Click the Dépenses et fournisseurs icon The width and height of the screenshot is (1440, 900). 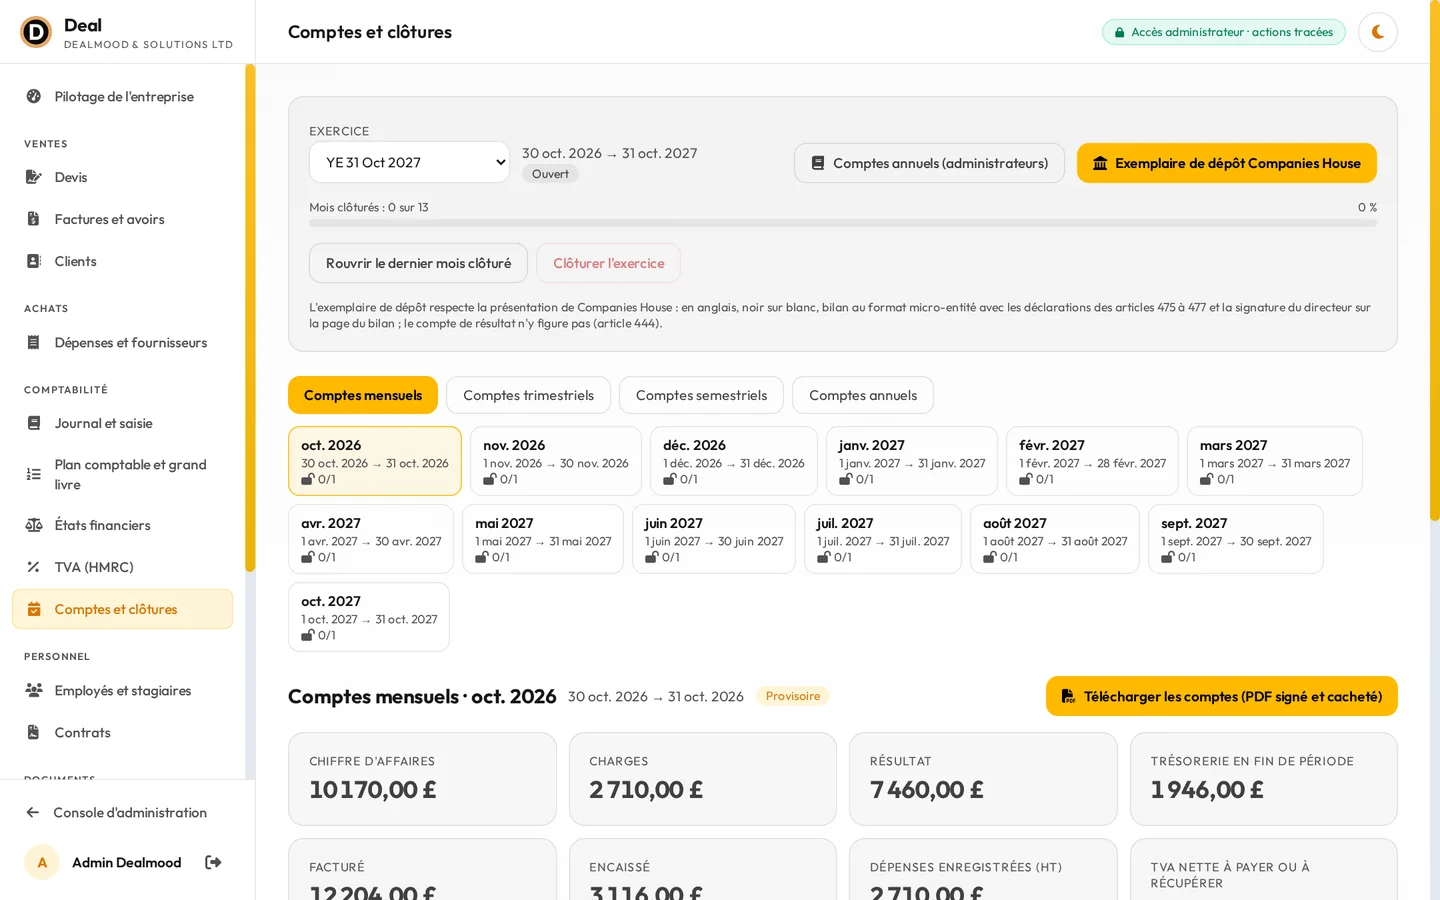(34, 342)
